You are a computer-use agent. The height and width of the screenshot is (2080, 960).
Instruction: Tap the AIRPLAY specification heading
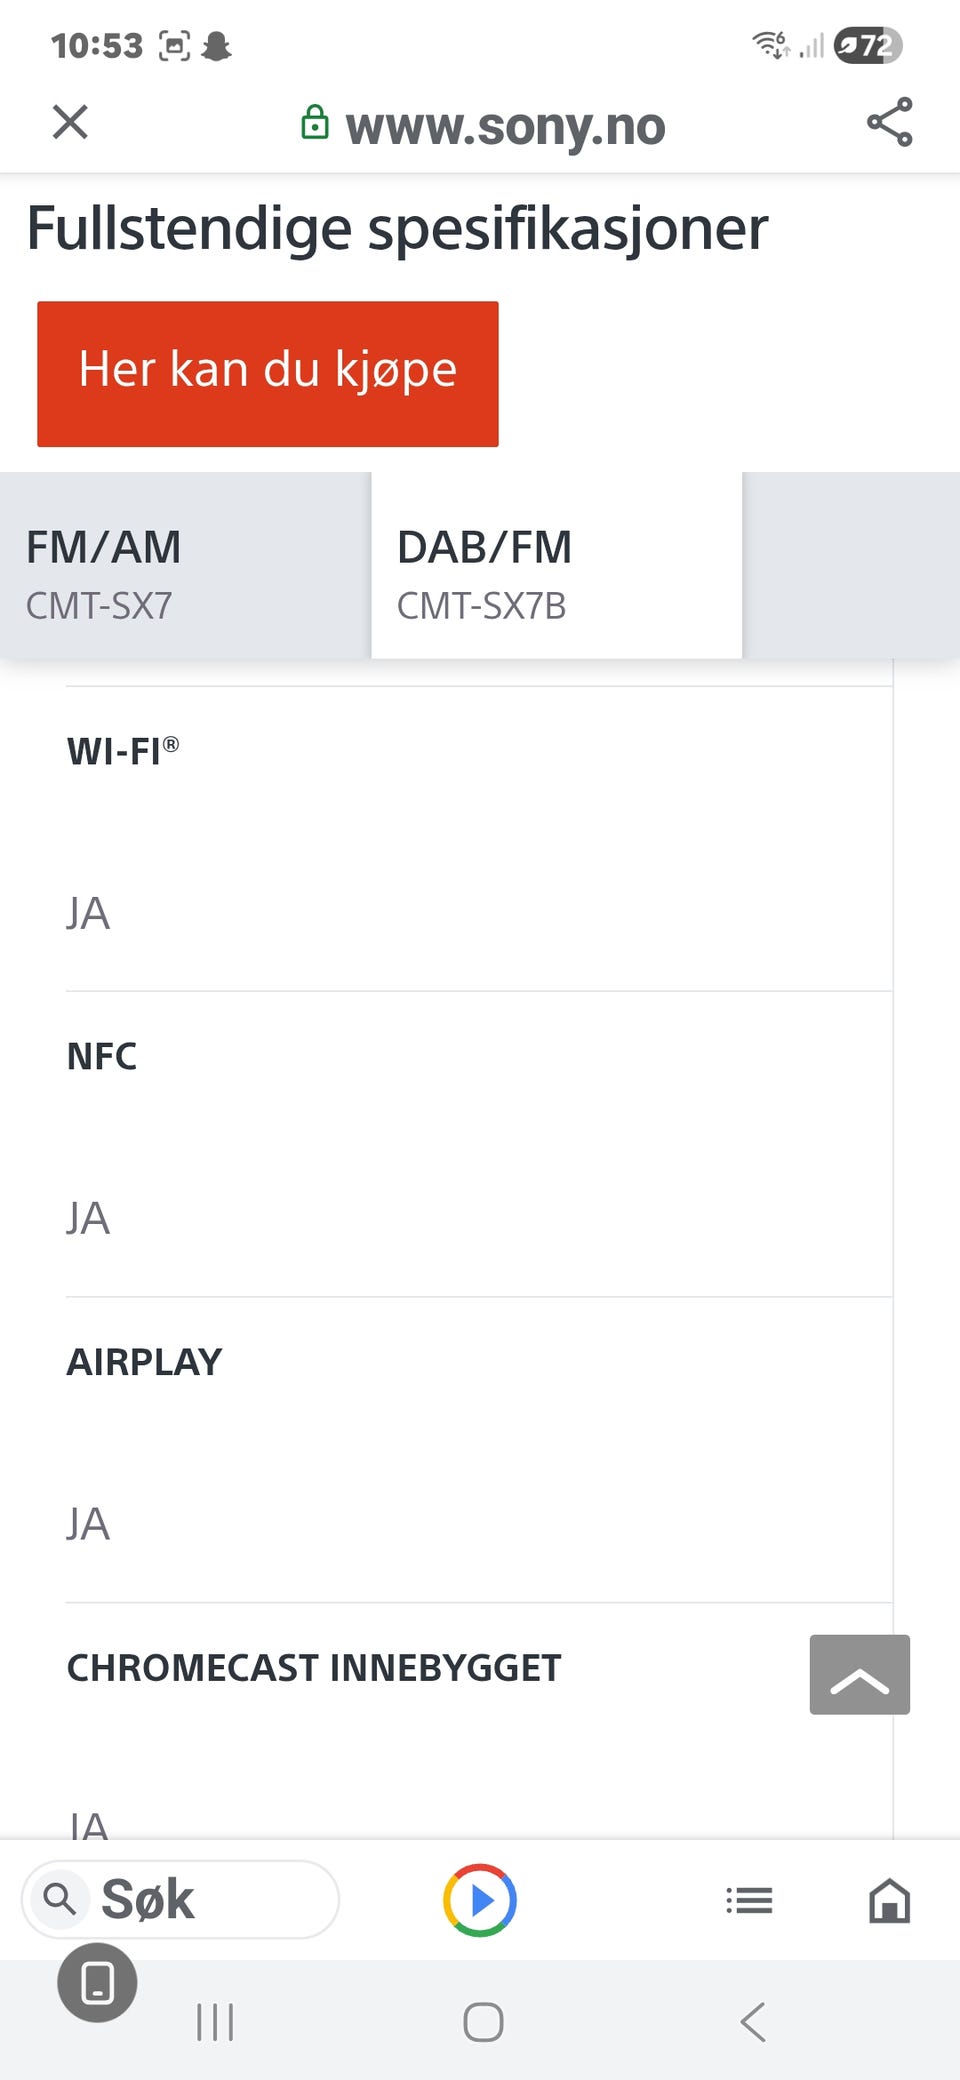point(144,1362)
